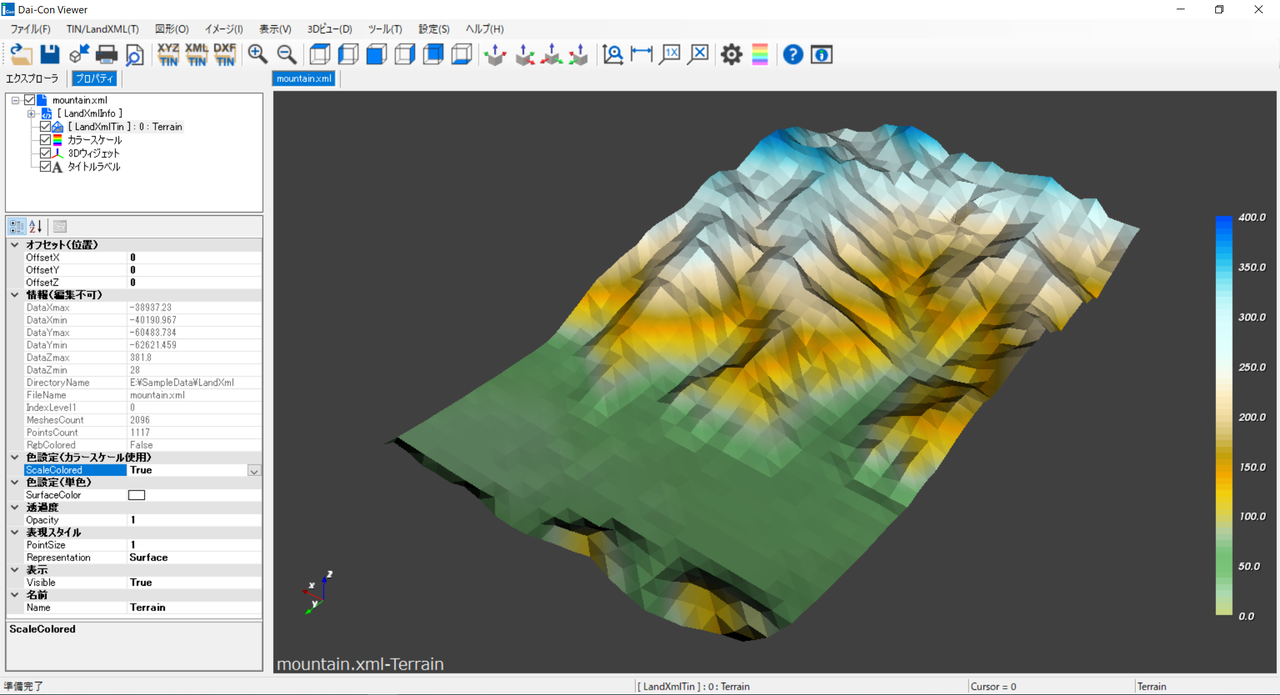Open the settings gear icon
The image size is (1280, 695).
point(732,54)
